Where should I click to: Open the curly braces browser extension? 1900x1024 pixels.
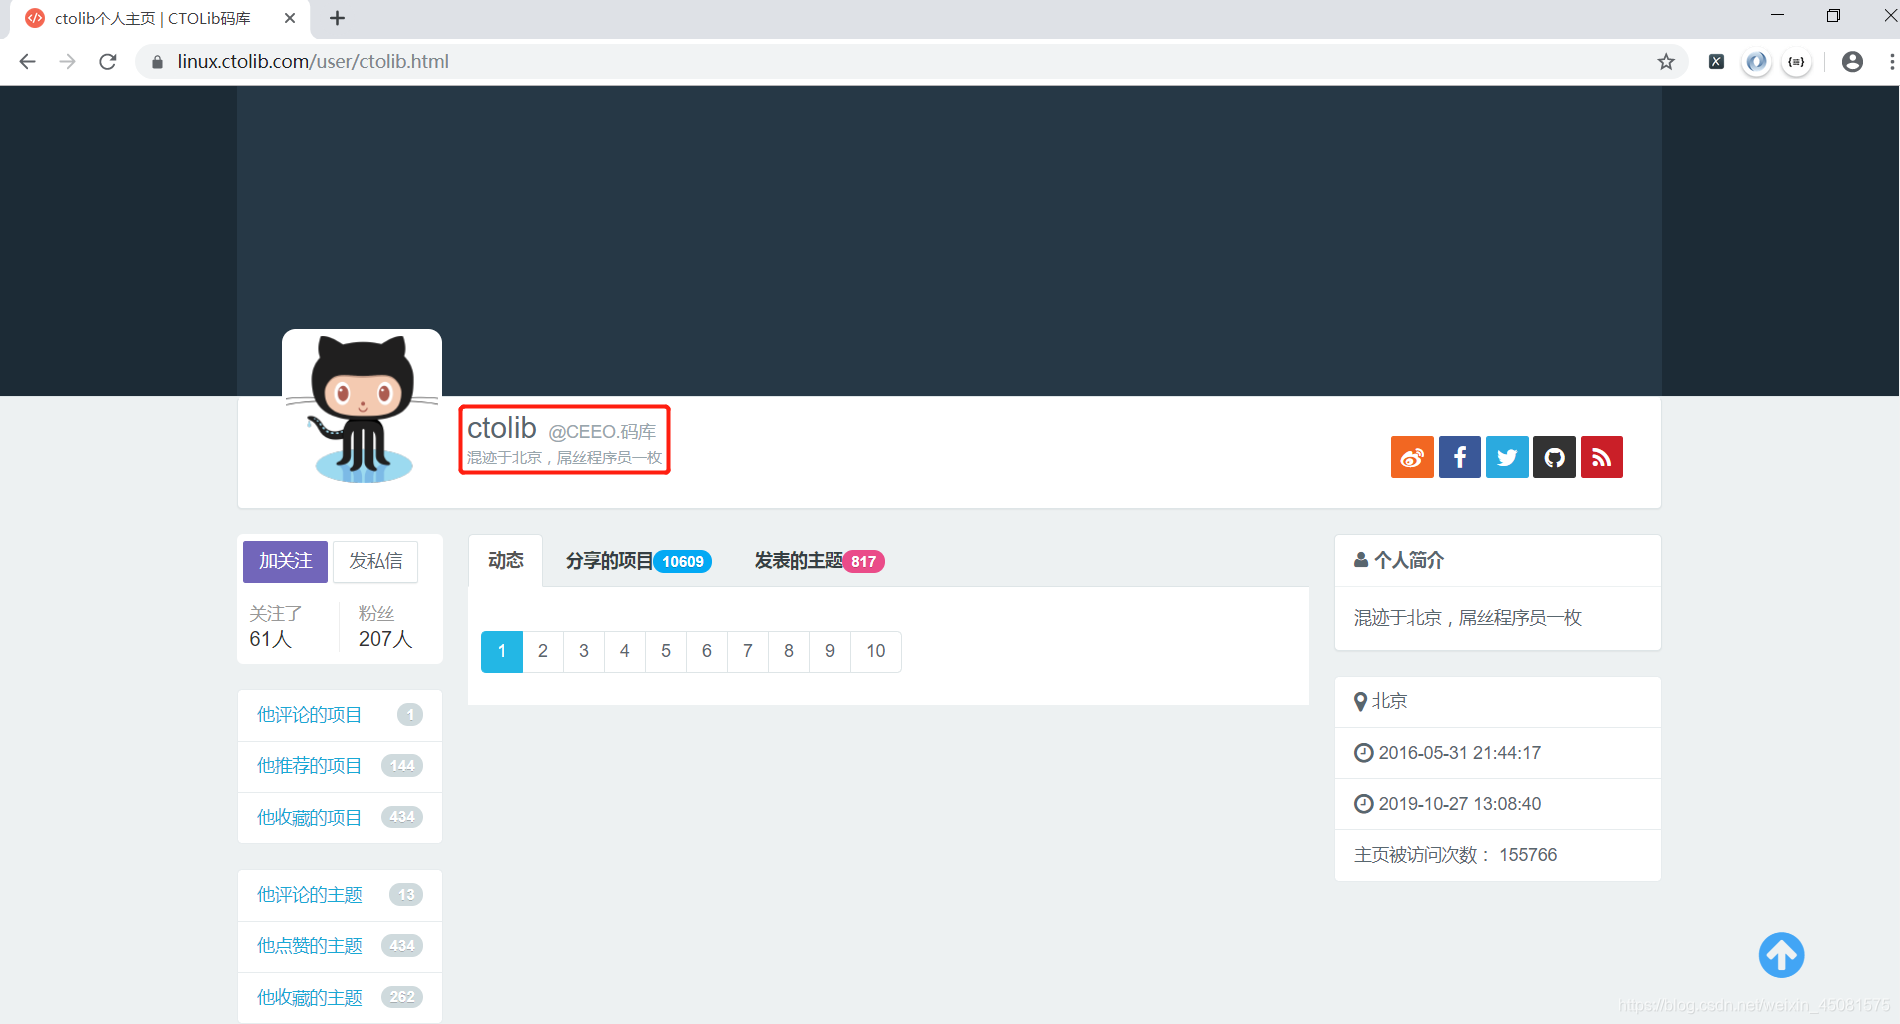point(1796,61)
